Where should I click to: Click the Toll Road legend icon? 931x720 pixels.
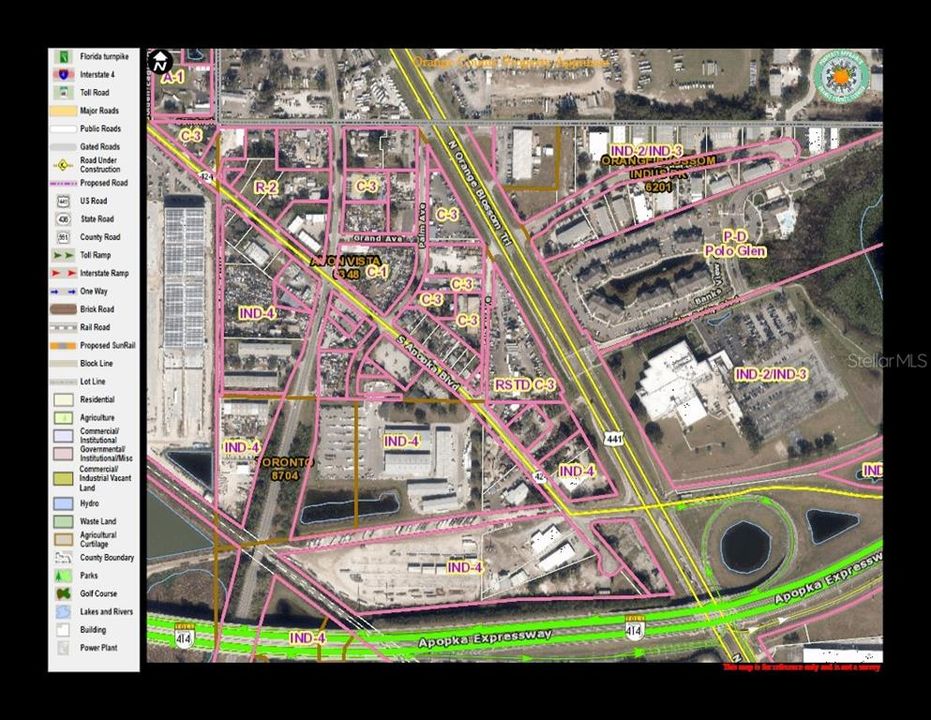click(62, 92)
